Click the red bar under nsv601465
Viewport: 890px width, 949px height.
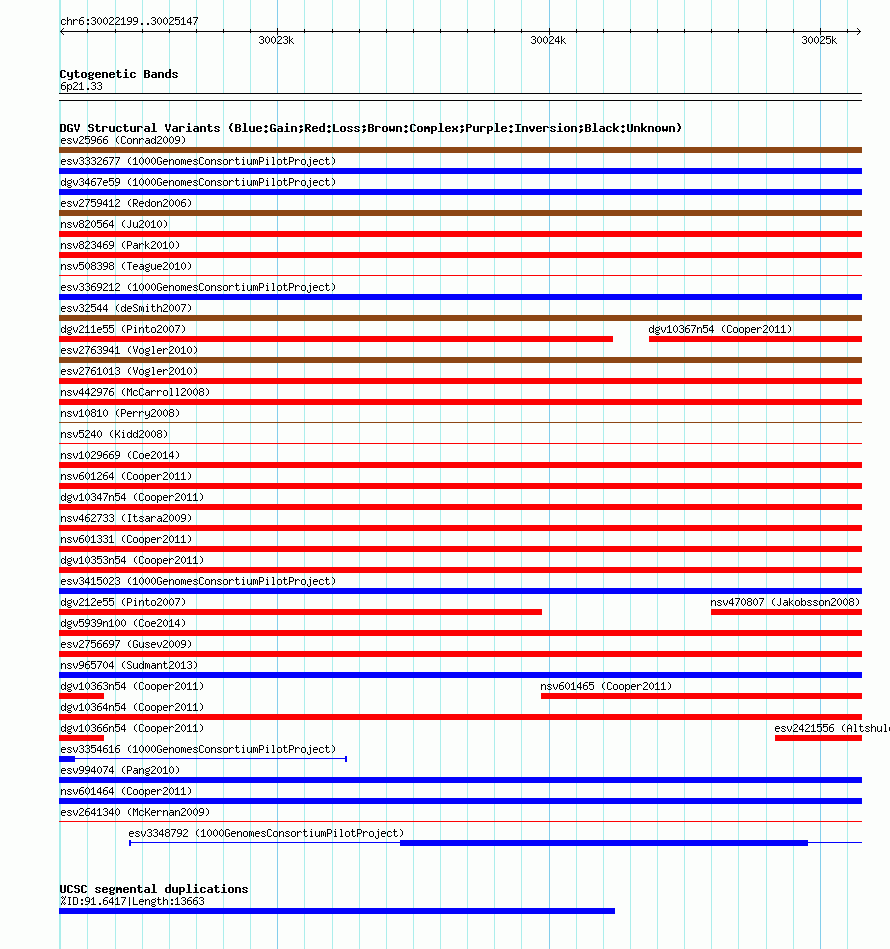701,696
